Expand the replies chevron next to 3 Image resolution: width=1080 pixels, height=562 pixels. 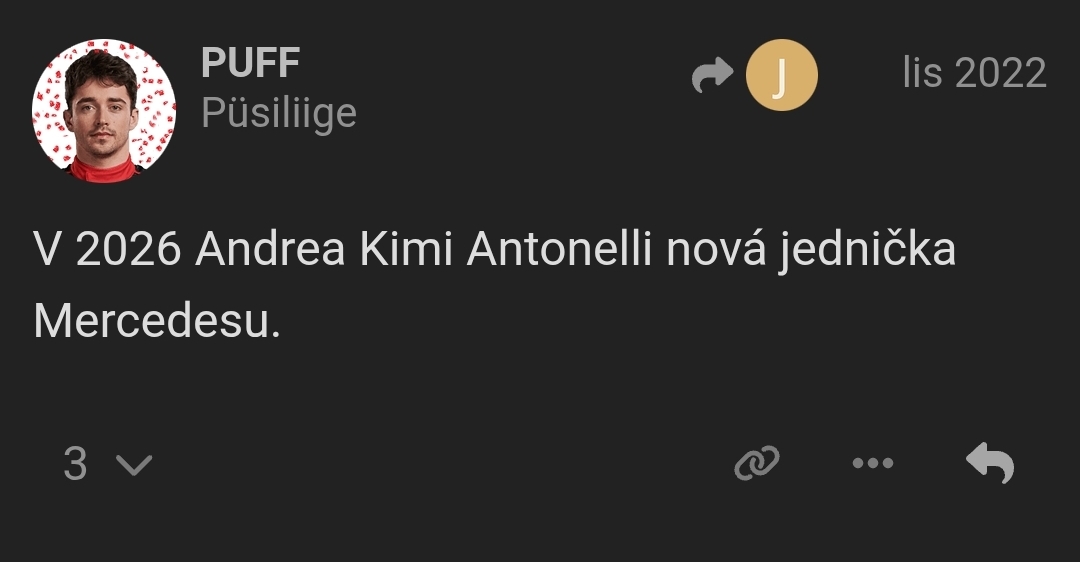(x=133, y=465)
